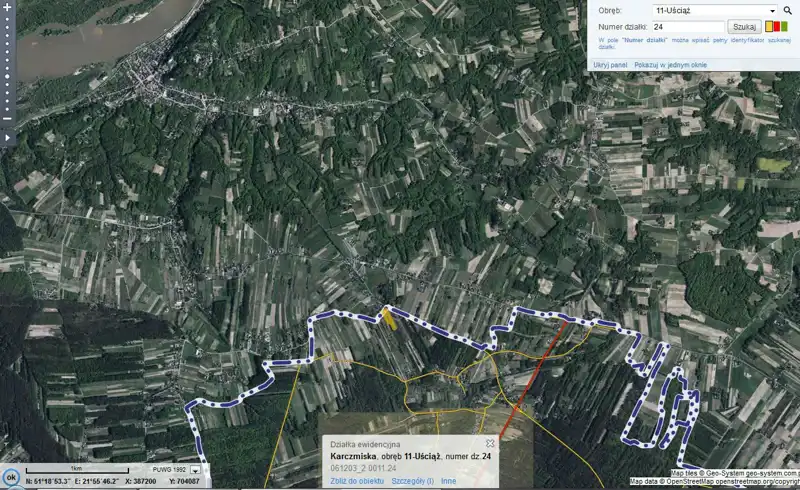Zoom in with the plus icon
Image resolution: width=800 pixels, height=490 pixels.
click(7, 7)
